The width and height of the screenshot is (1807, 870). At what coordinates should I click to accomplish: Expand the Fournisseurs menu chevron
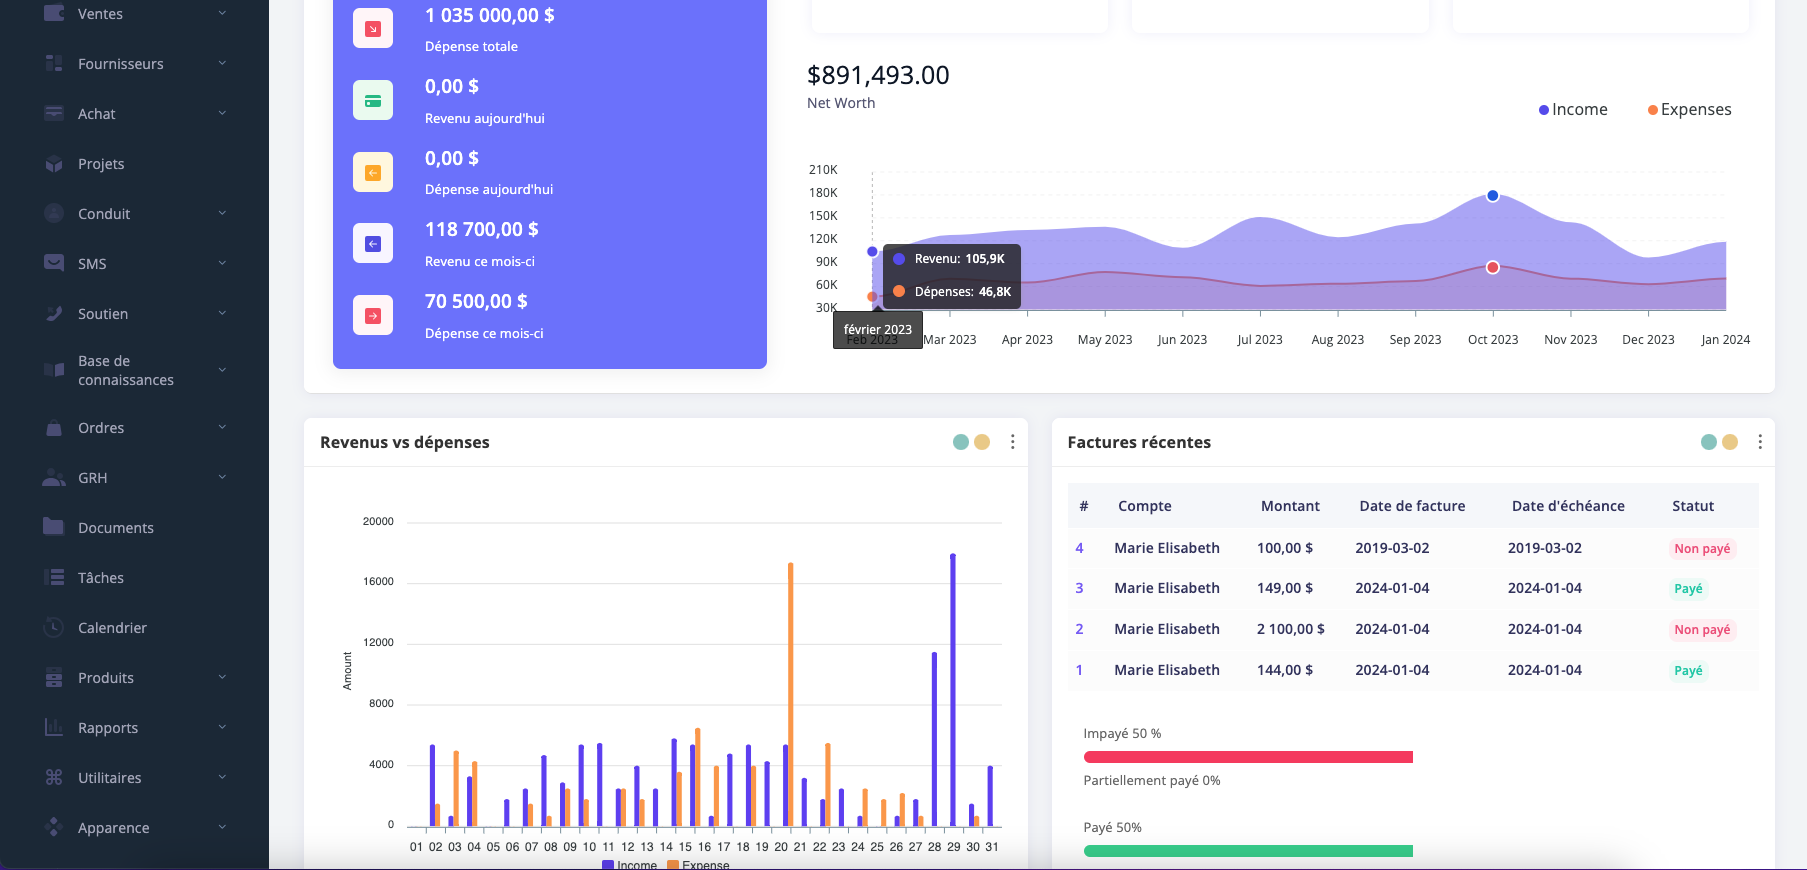[222, 63]
